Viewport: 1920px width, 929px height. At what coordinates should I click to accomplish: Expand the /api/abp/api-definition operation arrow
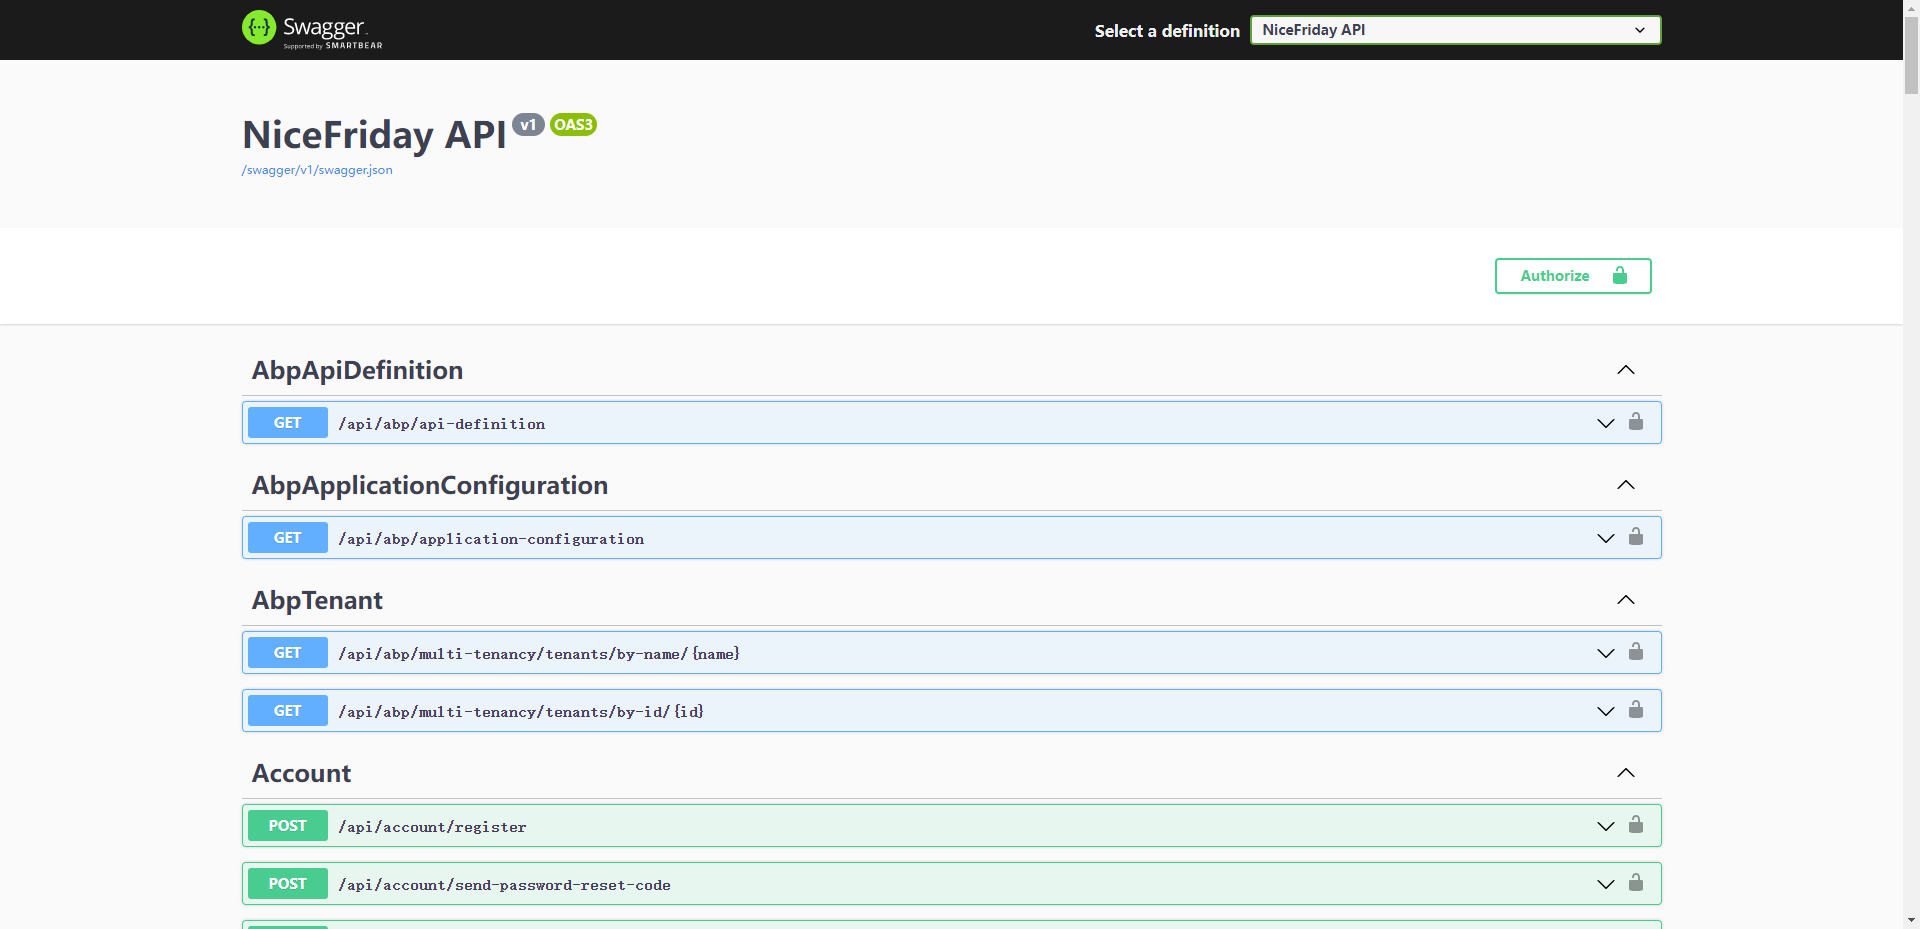point(1606,423)
